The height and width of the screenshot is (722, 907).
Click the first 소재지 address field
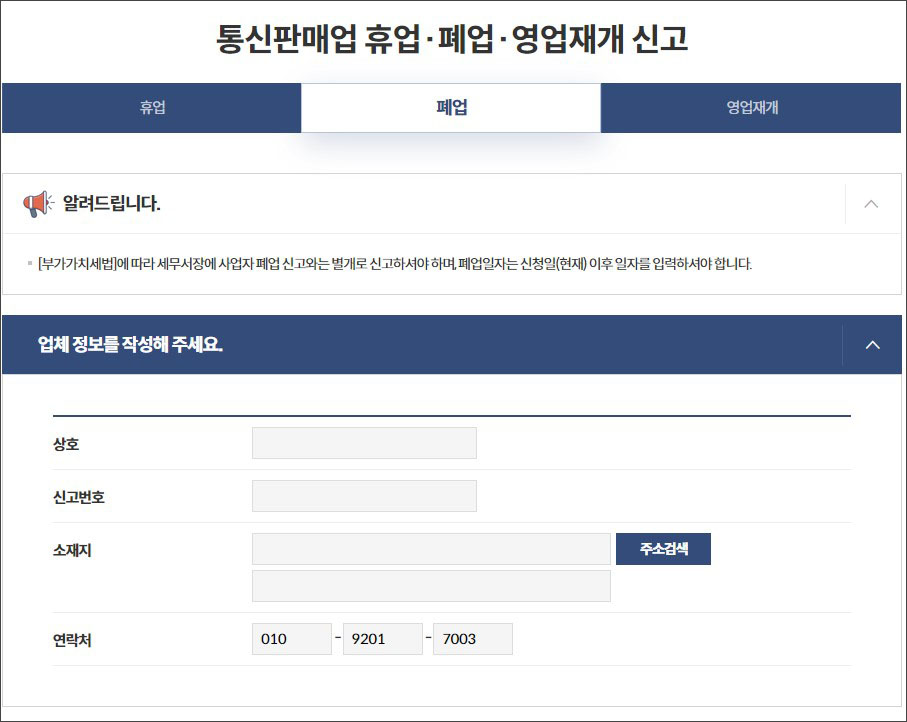pyautogui.click(x=432, y=549)
